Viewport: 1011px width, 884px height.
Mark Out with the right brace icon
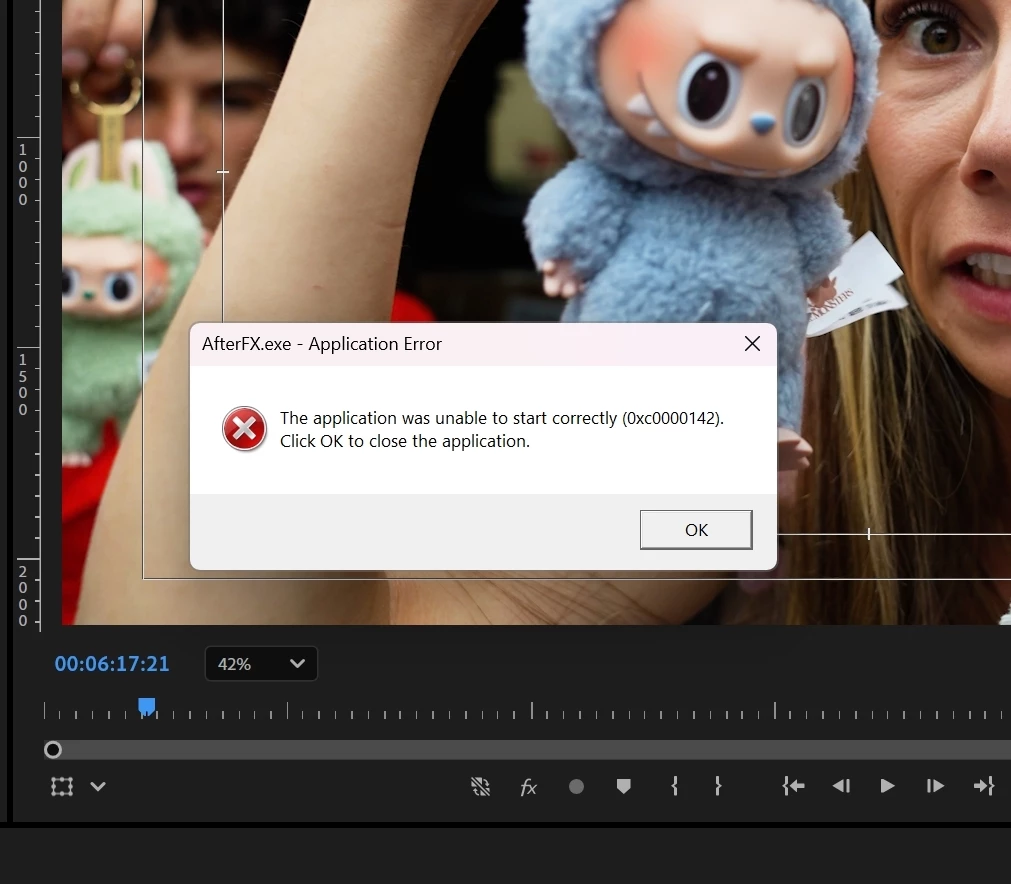(x=718, y=786)
